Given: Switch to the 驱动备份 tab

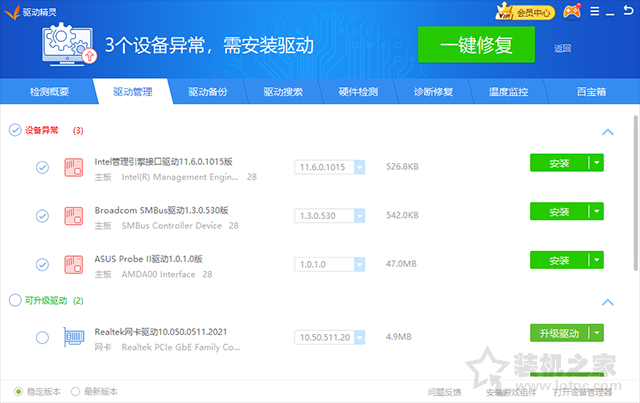Looking at the screenshot, I should click(208, 91).
